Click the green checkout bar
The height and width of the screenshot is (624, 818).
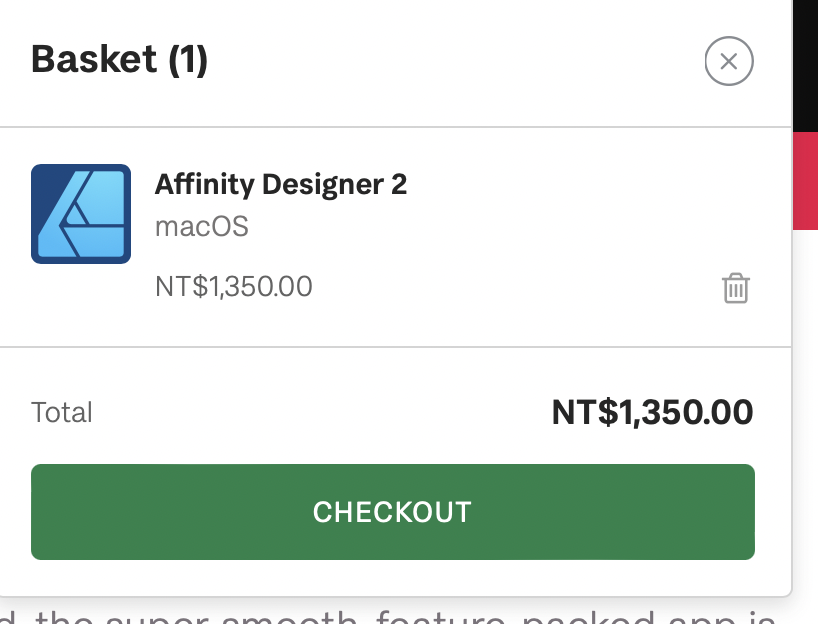tap(393, 511)
